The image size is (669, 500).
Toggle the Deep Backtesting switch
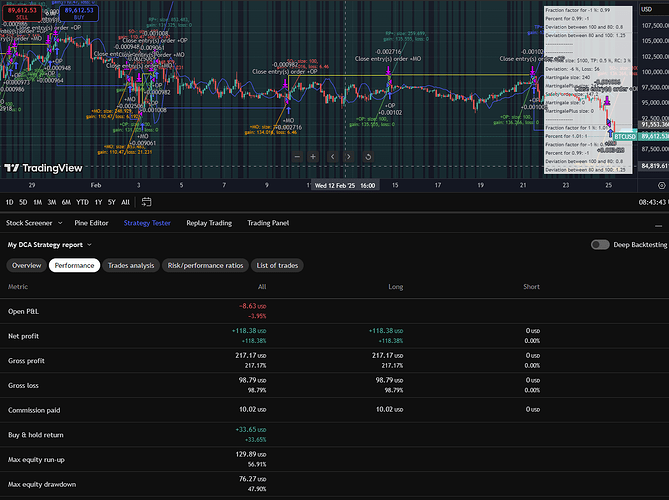[x=600, y=244]
